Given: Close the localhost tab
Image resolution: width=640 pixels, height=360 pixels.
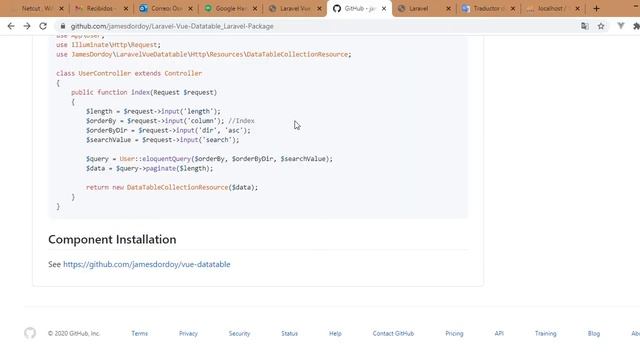Looking at the screenshot, I should [577, 9].
